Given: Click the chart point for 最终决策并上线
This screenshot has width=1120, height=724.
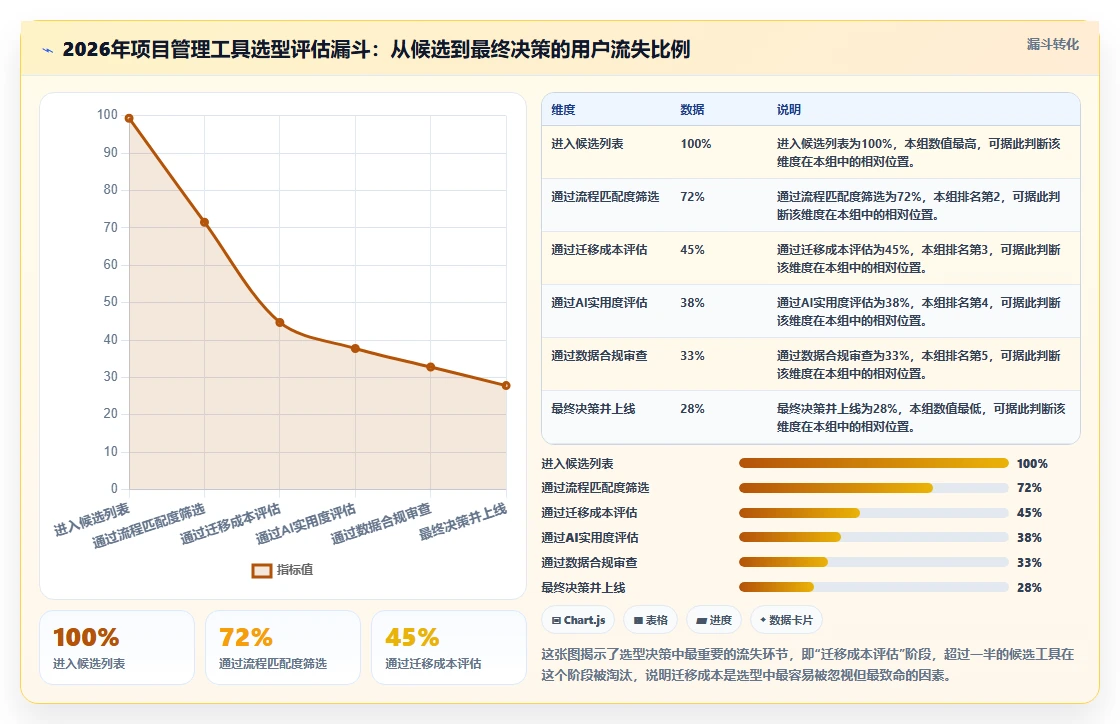Looking at the screenshot, I should pyautogui.click(x=506, y=386).
